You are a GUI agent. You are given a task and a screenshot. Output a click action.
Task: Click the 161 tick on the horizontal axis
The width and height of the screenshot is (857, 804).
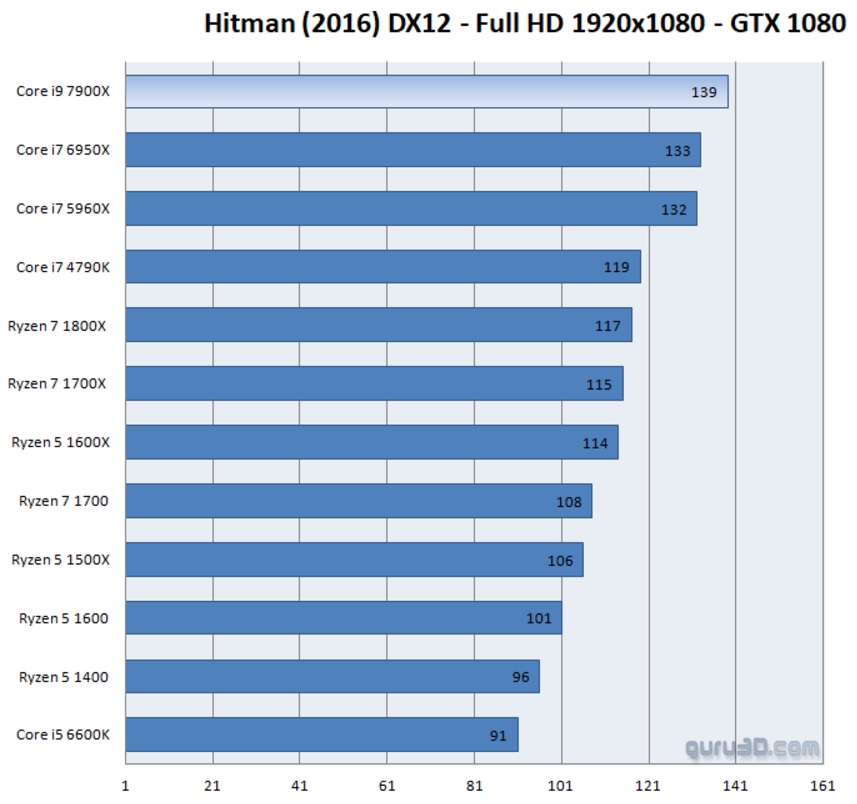tap(822, 785)
